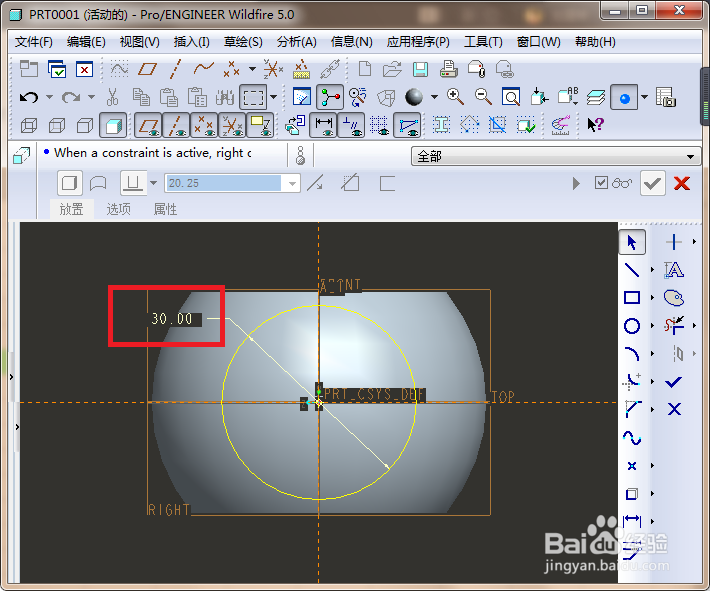Screen dimensions: 710x591
Task: Select the sketcher Fillet tool
Action: click(x=632, y=382)
